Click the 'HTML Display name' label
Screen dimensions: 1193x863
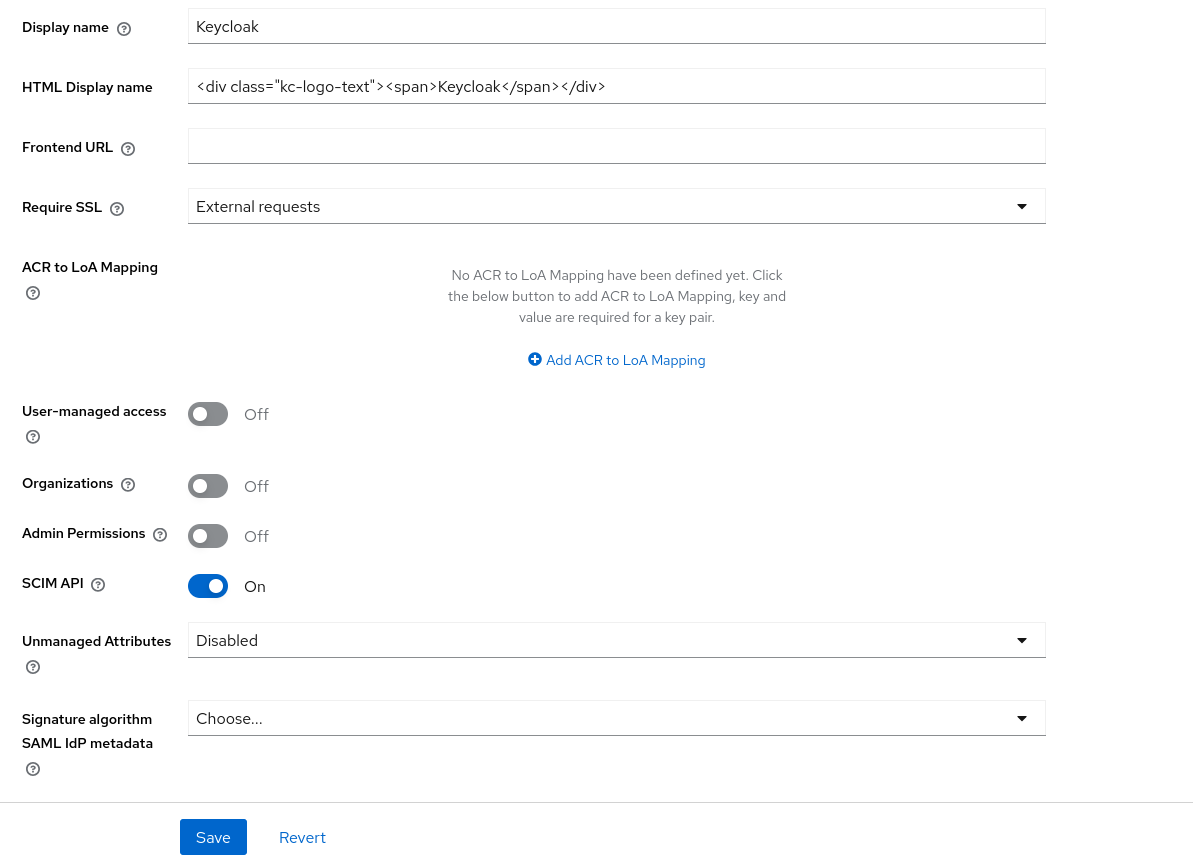tap(87, 88)
